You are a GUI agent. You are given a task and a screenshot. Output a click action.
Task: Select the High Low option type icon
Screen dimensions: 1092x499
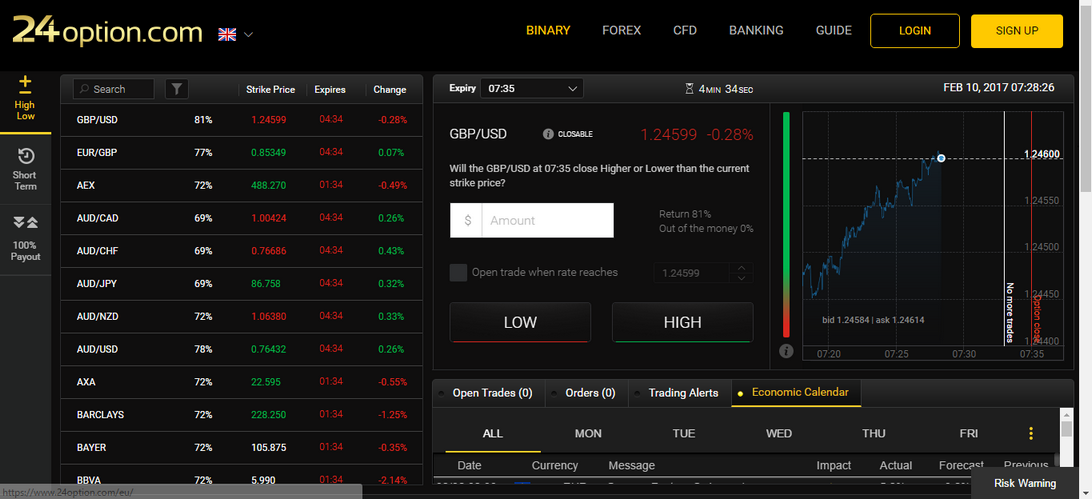(25, 85)
